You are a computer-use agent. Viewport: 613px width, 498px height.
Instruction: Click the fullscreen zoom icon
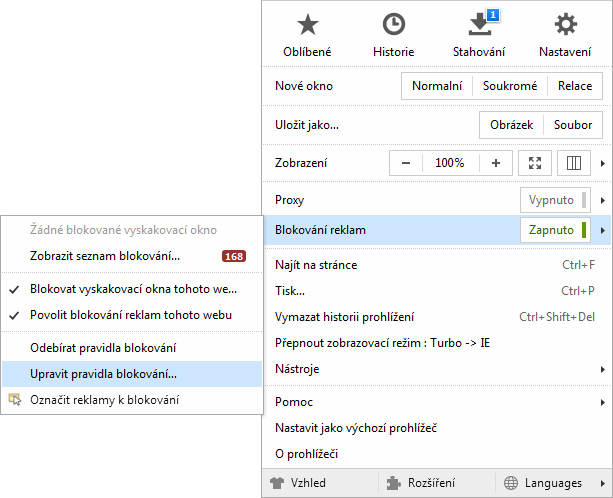pyautogui.click(x=535, y=163)
